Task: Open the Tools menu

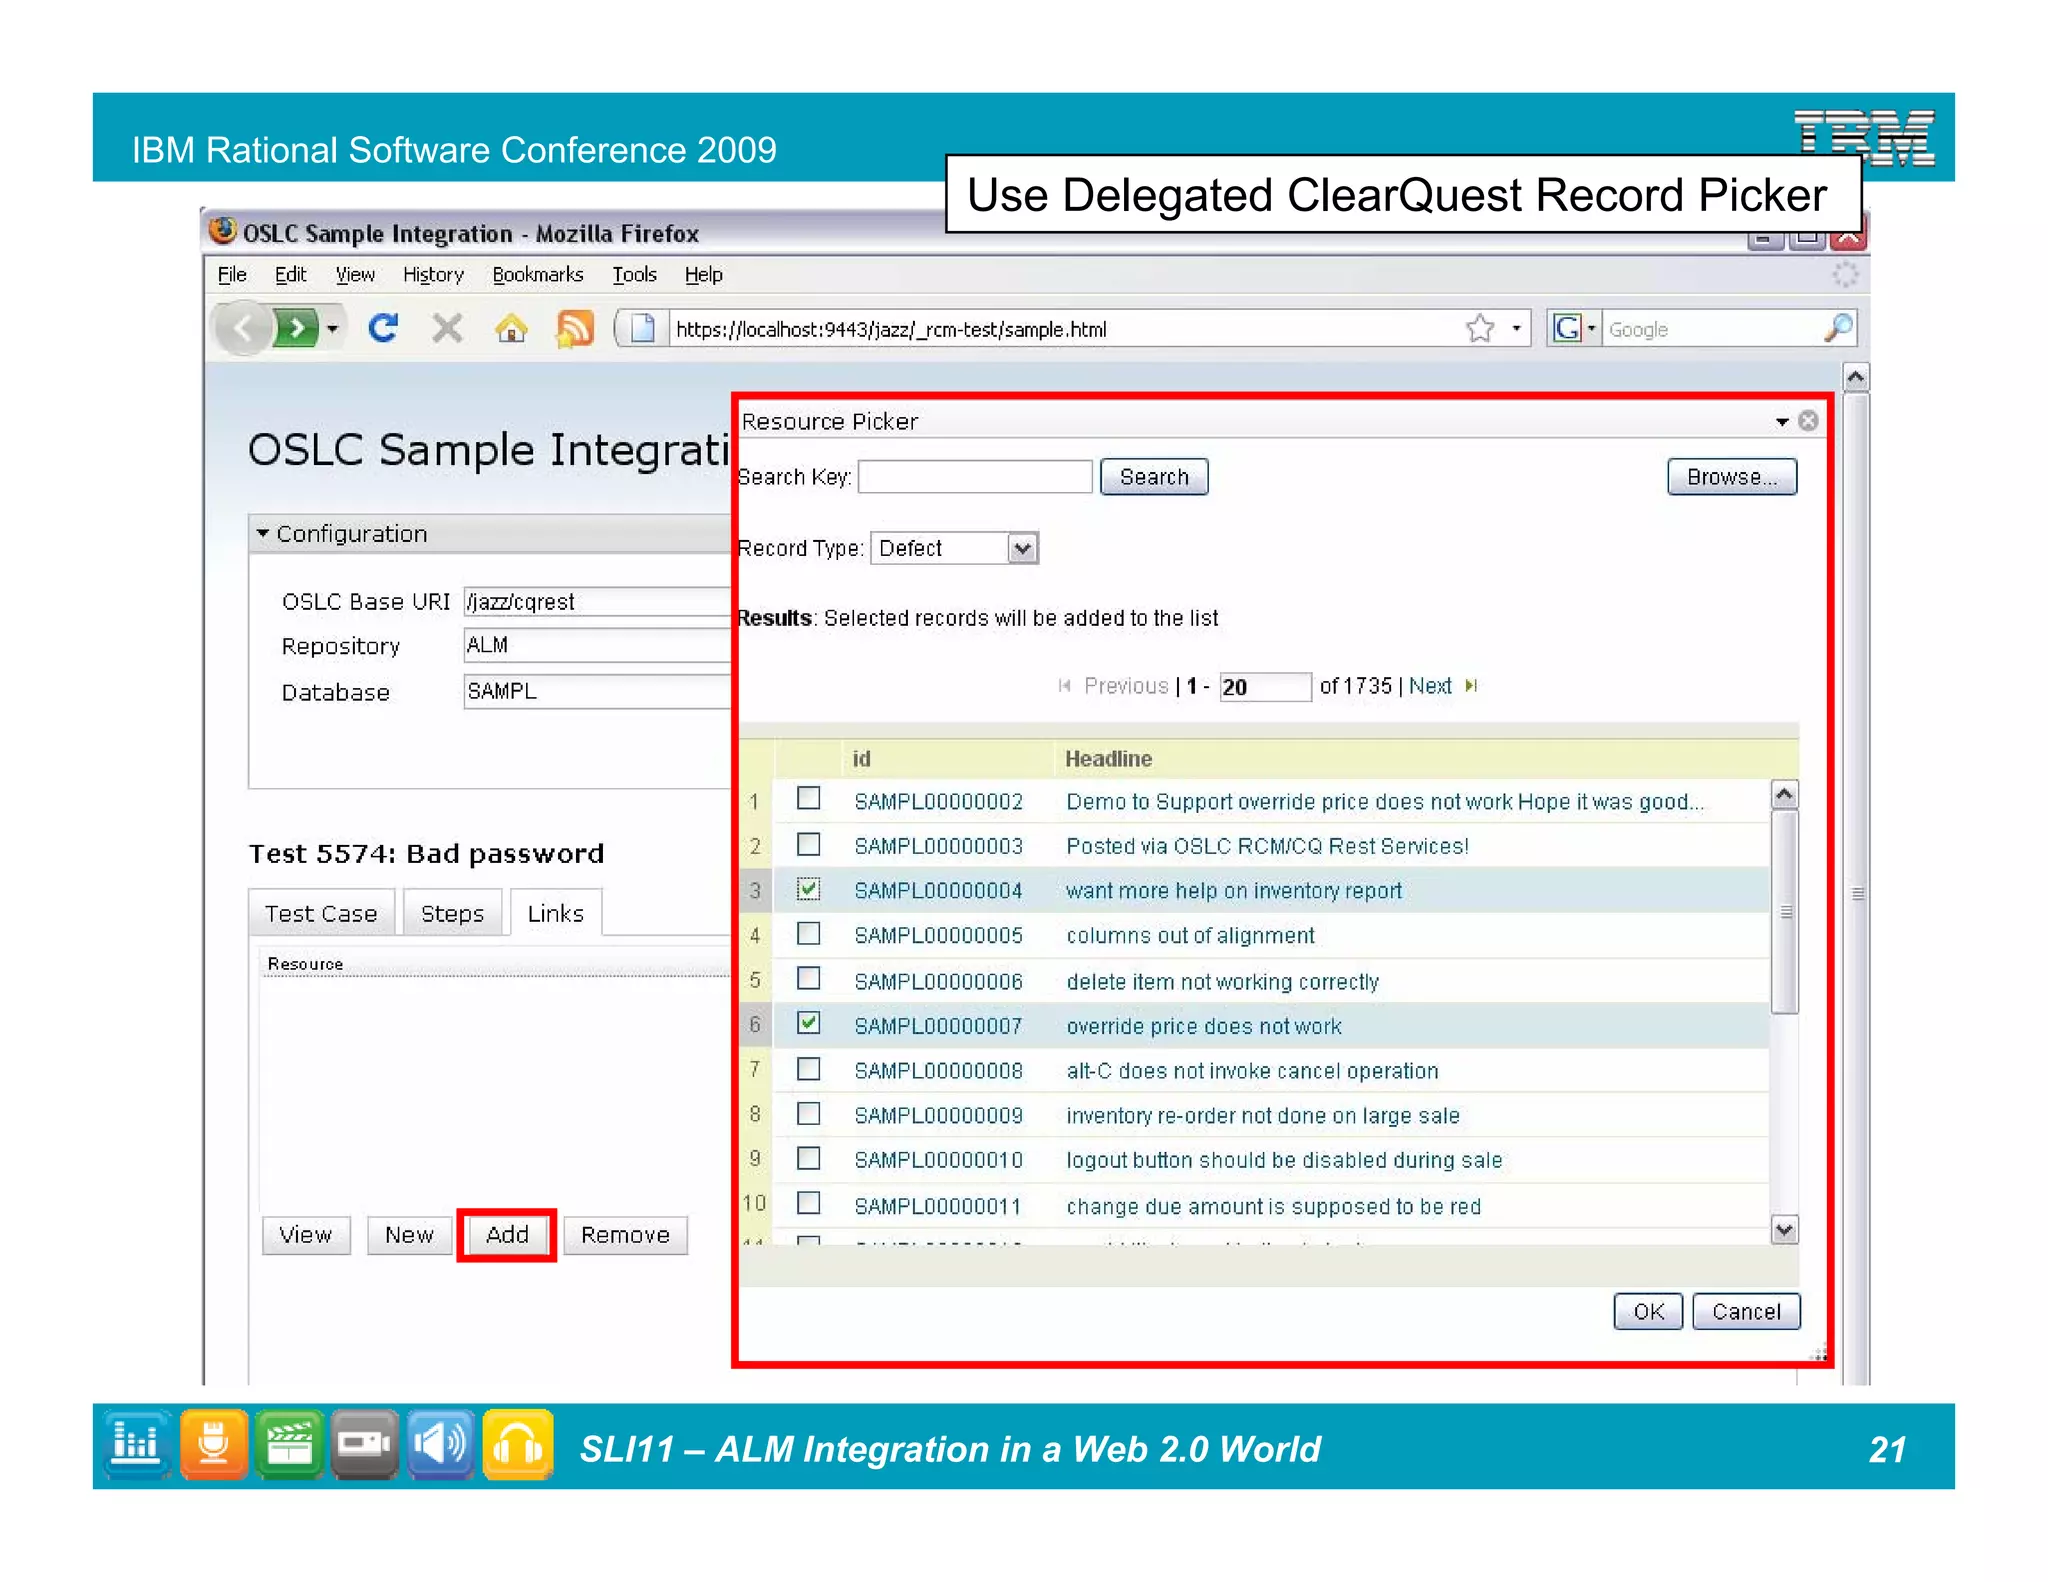Action: click(634, 274)
